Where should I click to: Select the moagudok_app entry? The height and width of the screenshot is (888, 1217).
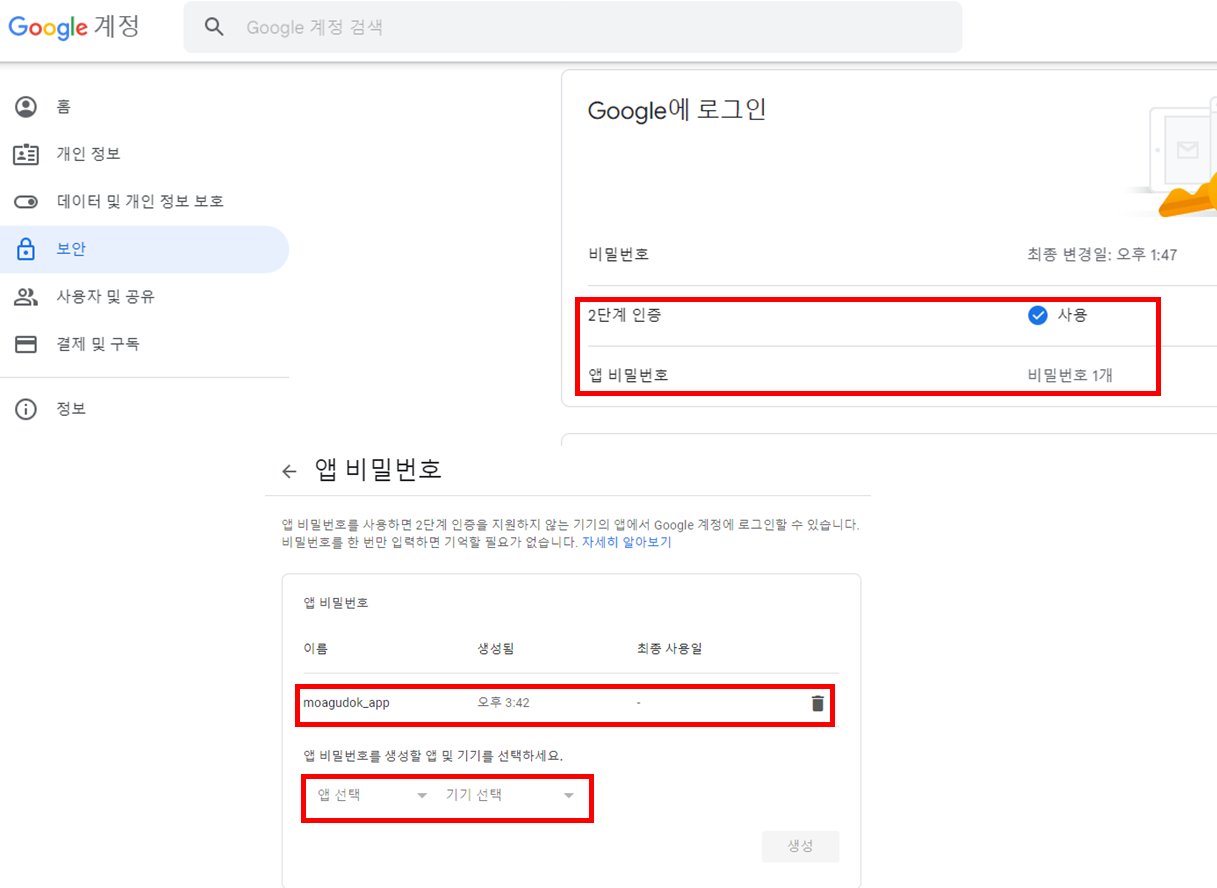[346, 703]
